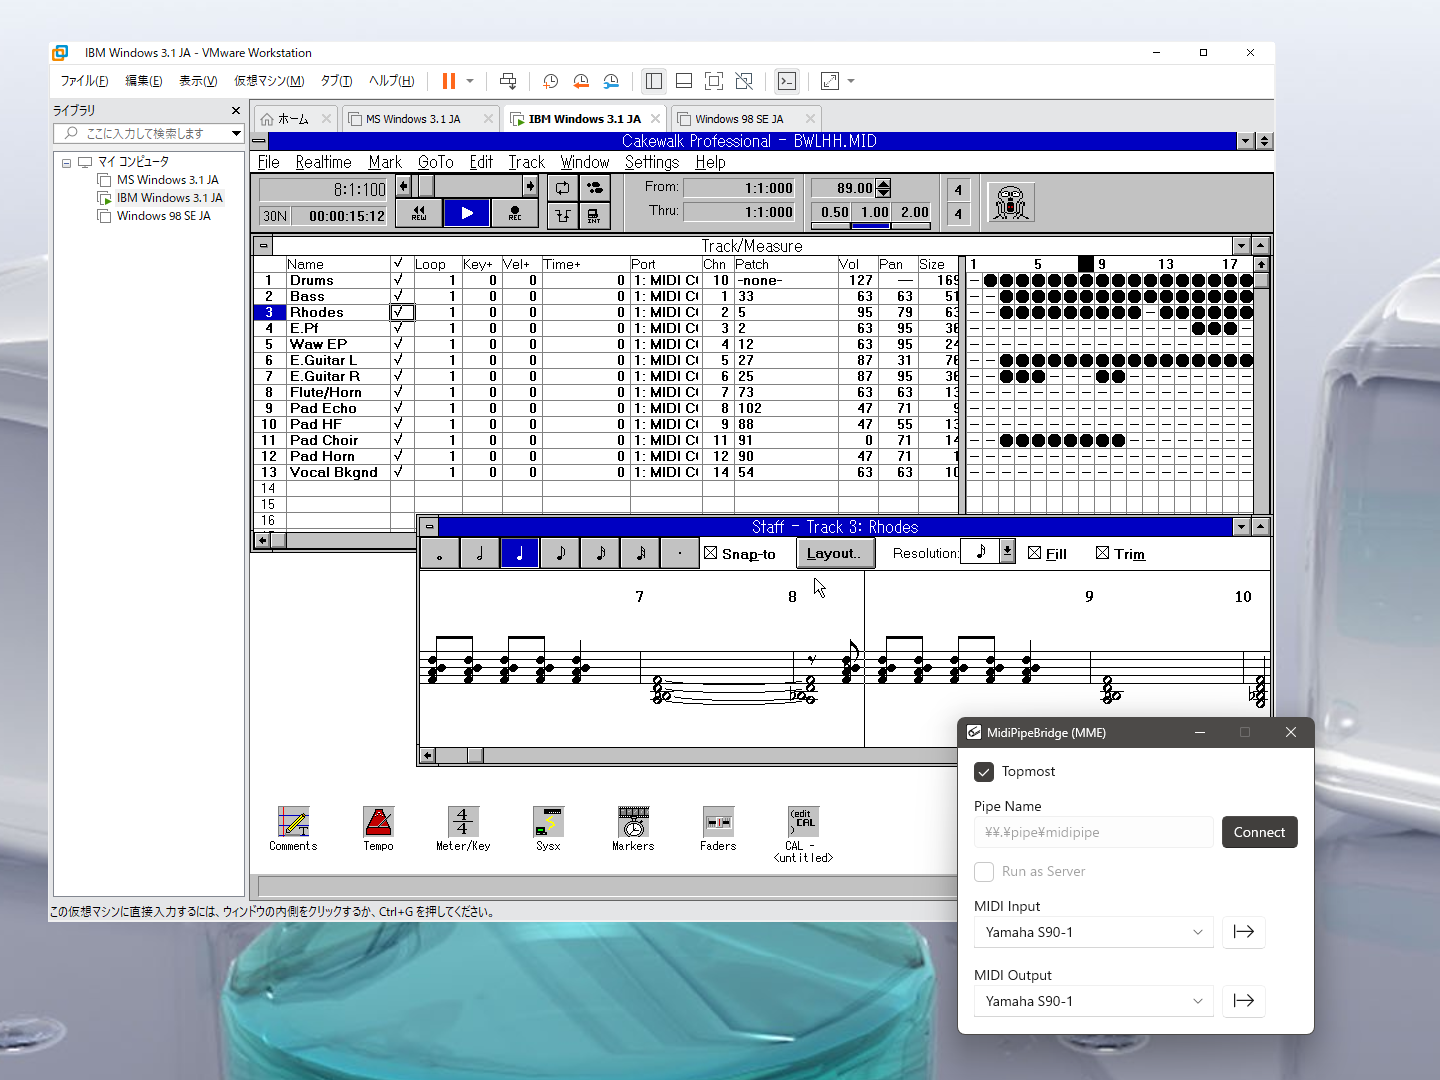Open the minimized Meter/Key icon
1440x1080 pixels.
tap(463, 829)
